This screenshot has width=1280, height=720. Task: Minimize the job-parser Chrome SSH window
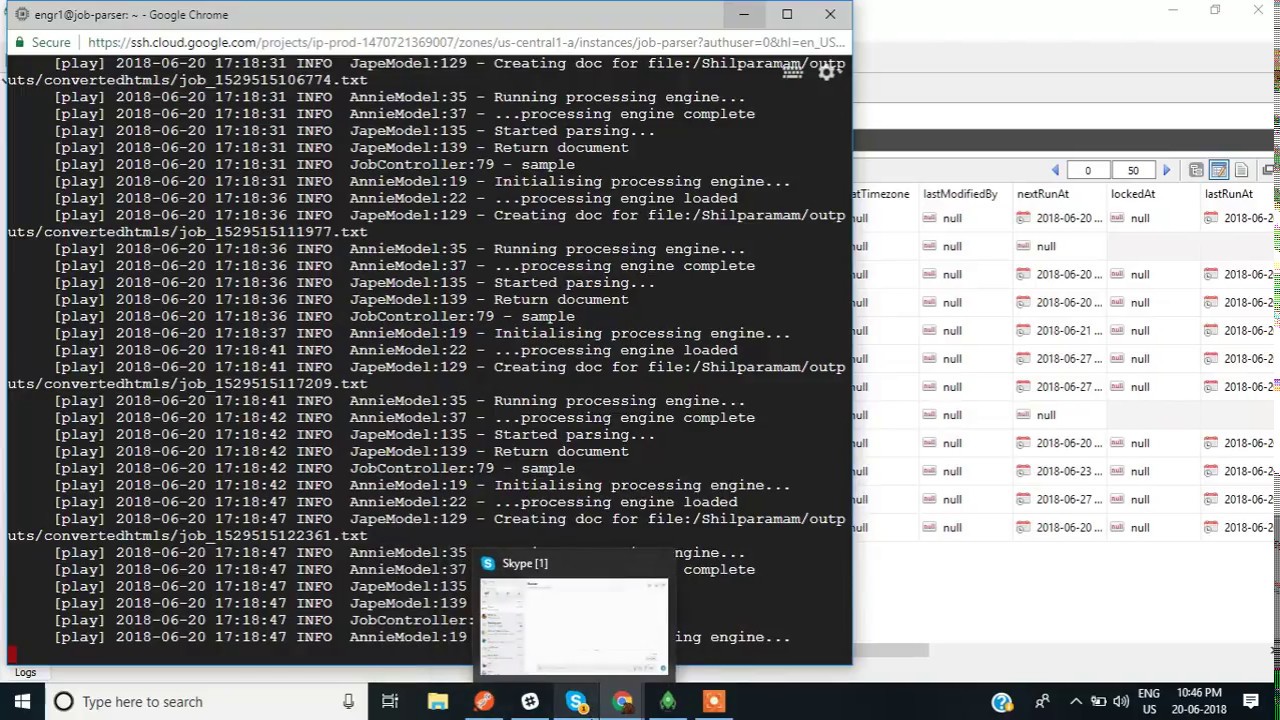(x=743, y=14)
